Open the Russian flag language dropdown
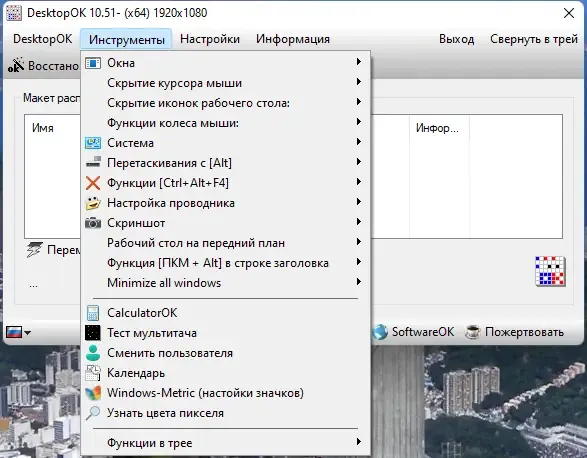The height and width of the screenshot is (458, 587). pos(18,332)
